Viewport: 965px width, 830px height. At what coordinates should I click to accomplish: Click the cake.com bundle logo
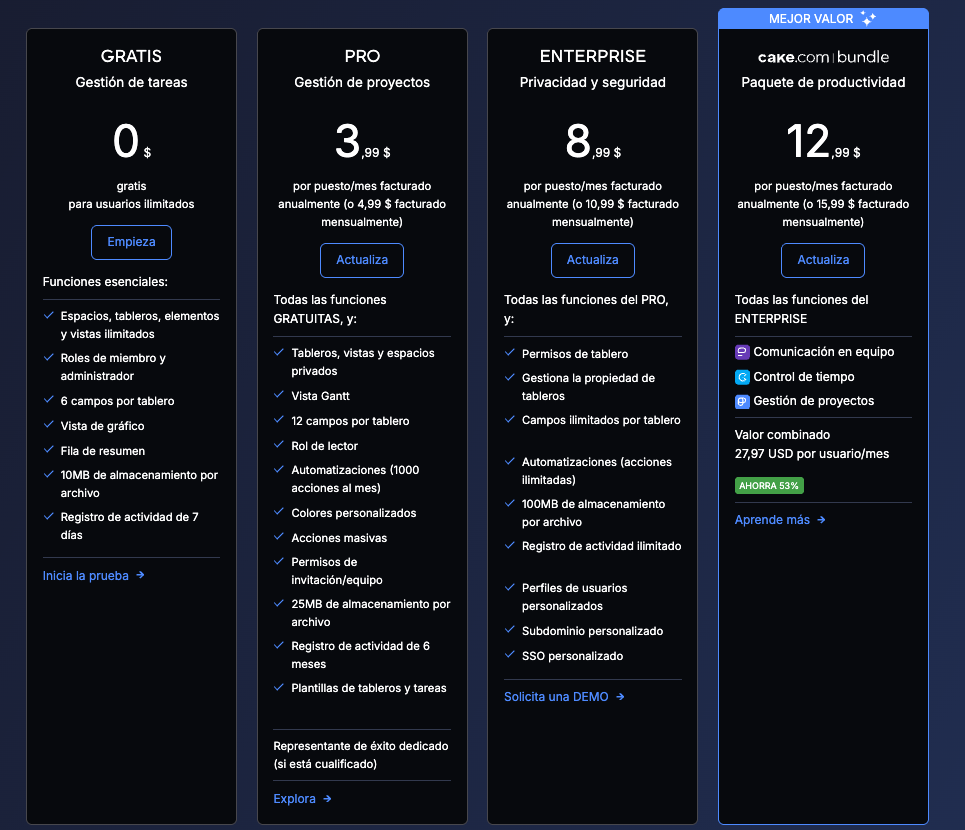[x=823, y=57]
